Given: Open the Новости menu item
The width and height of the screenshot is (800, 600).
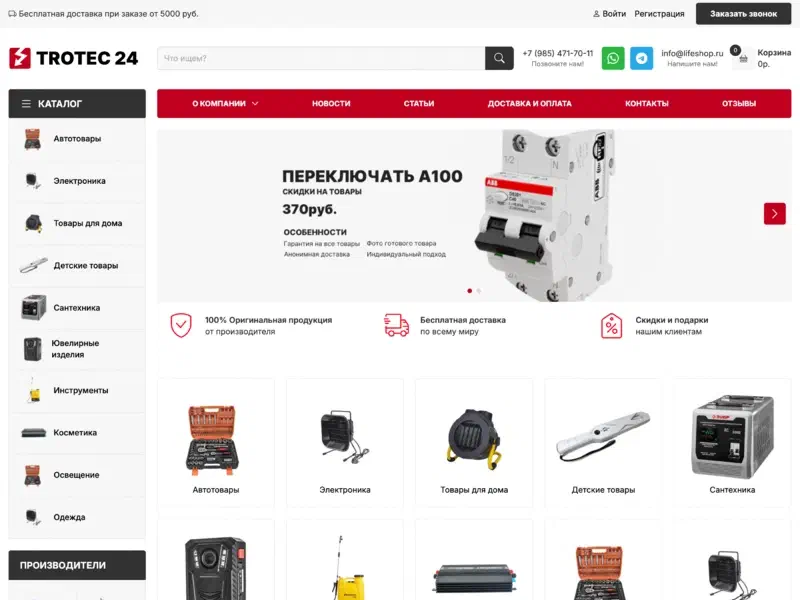Looking at the screenshot, I should coord(331,104).
